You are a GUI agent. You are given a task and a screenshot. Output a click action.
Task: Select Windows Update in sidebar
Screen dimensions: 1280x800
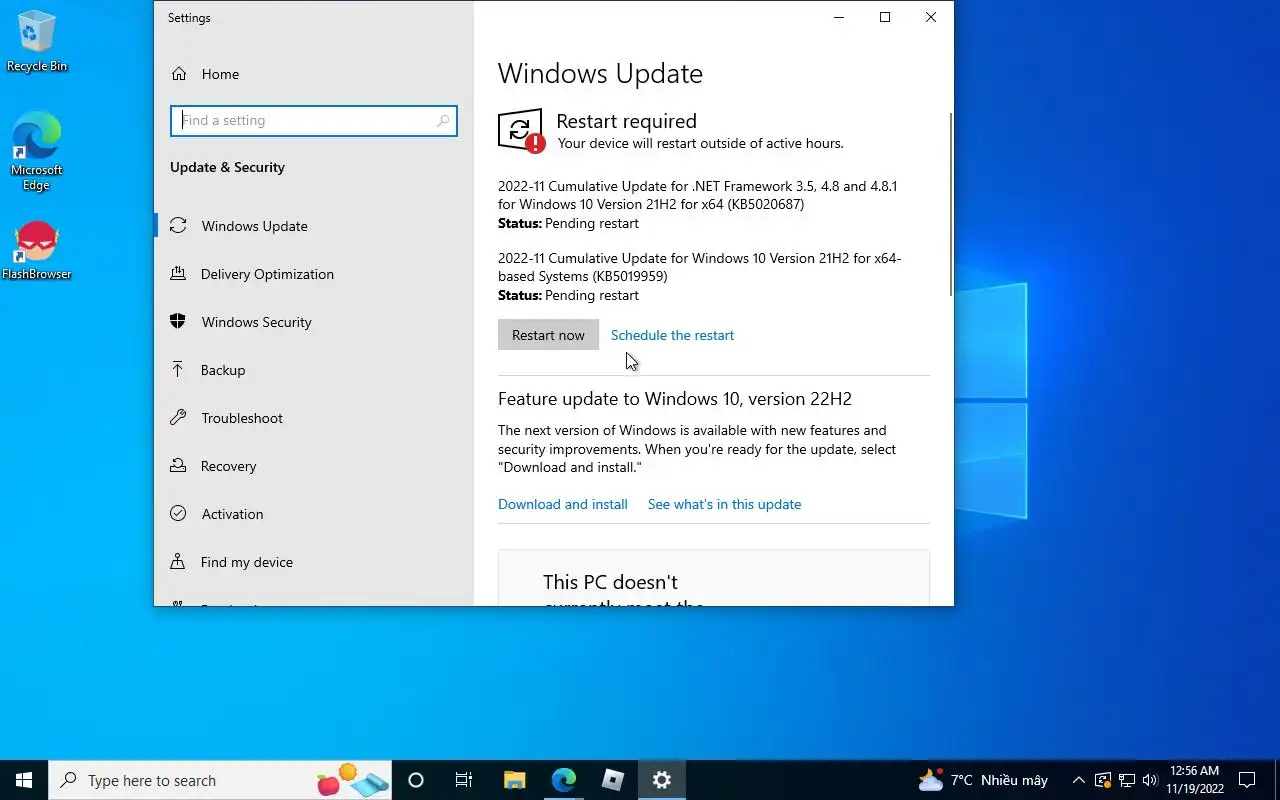(x=254, y=226)
